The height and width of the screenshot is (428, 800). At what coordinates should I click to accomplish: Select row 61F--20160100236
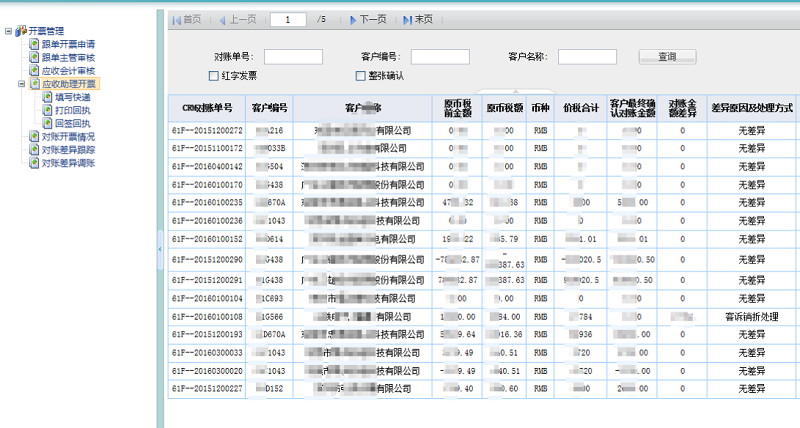pyautogui.click(x=482, y=221)
